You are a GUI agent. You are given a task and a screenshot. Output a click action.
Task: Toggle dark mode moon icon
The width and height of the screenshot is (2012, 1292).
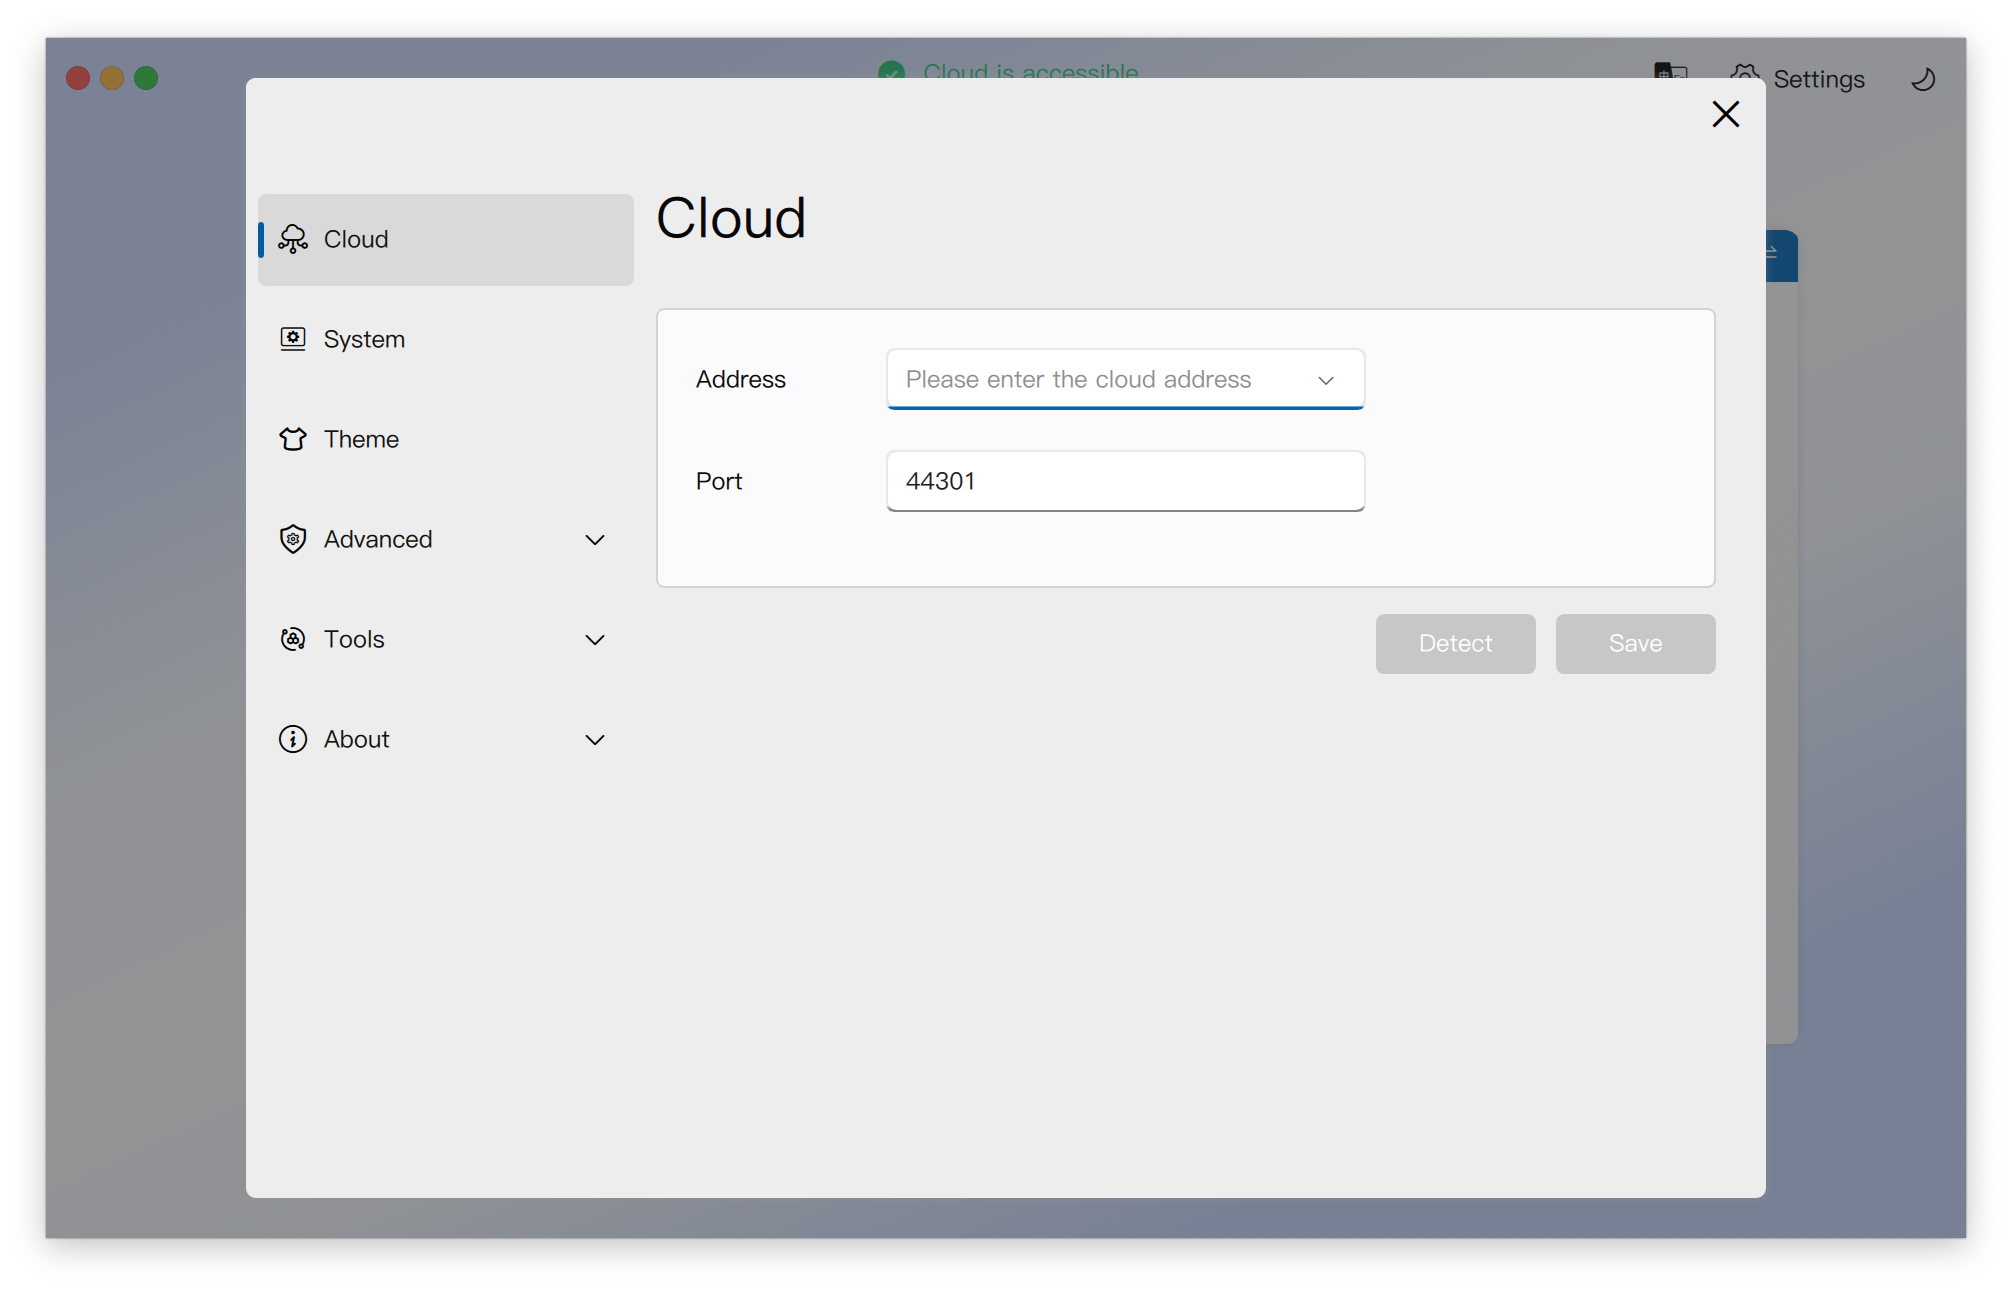click(1923, 79)
